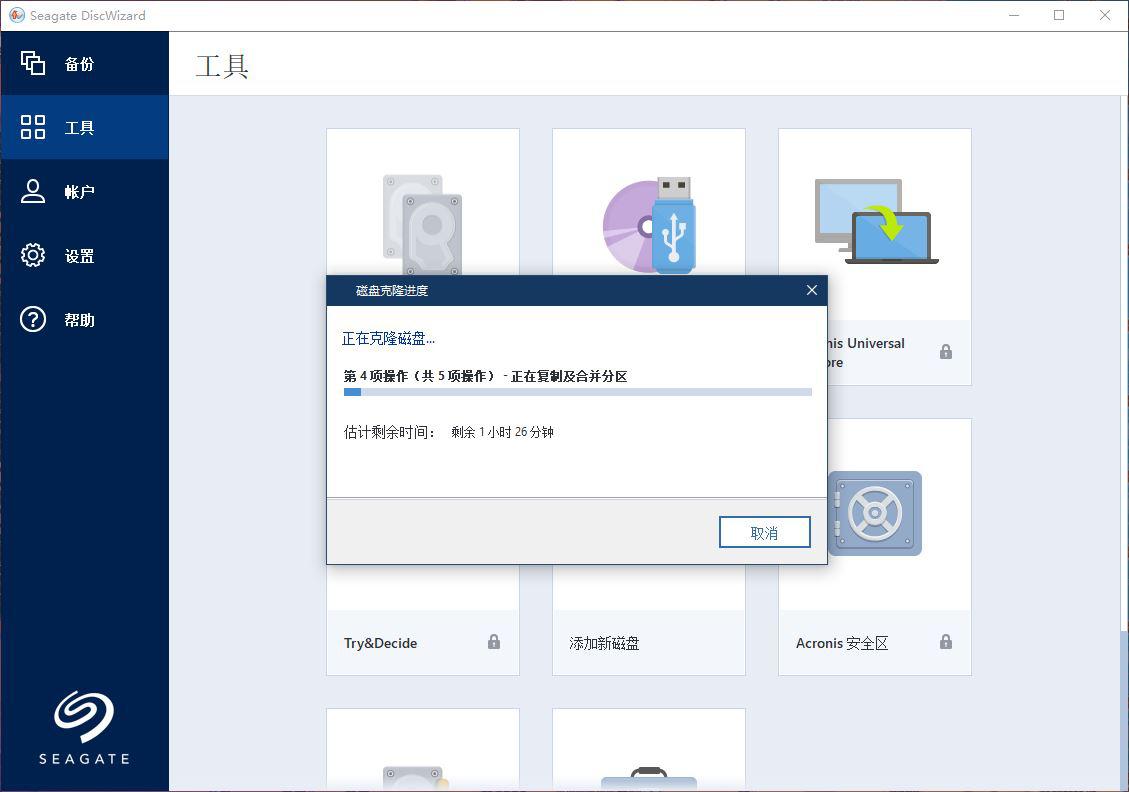
Task: Click the Seagate DiscWizard title bar icon
Action: pos(15,15)
